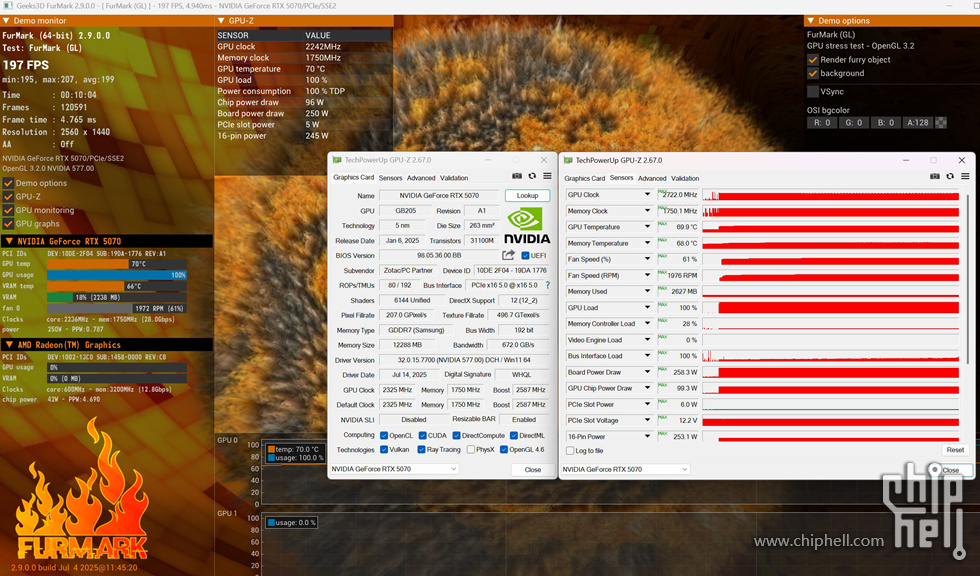Image resolution: width=980 pixels, height=576 pixels.
Task: Click the BIOS export share icon
Action: [508, 255]
